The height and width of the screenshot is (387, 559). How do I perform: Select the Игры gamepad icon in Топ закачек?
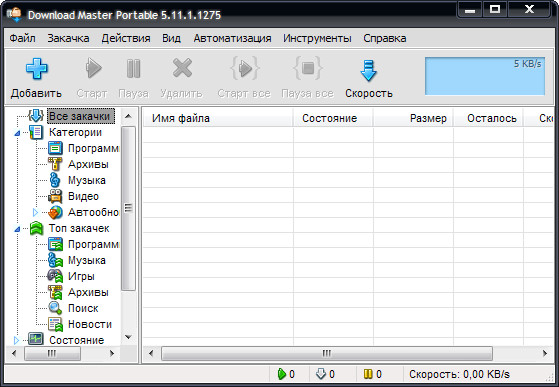(x=55, y=276)
